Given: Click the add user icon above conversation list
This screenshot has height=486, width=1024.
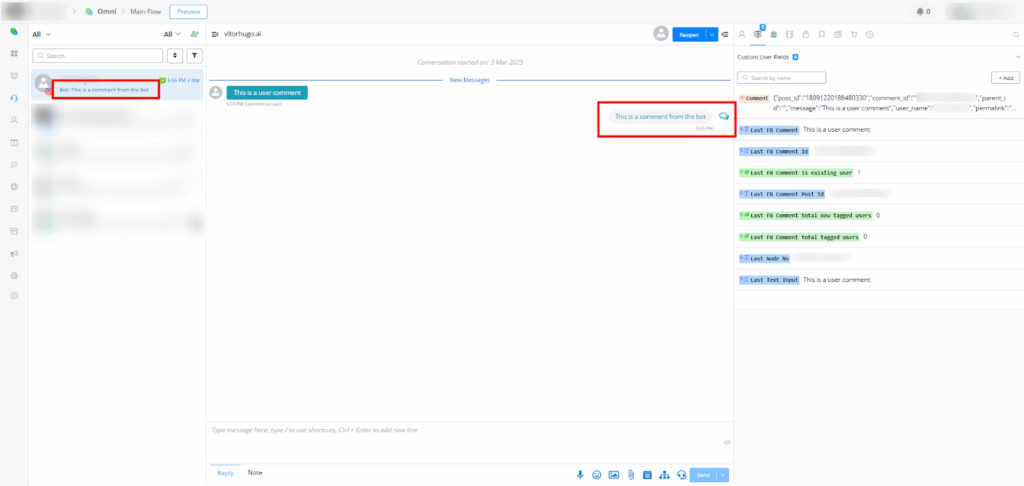Looking at the screenshot, I should (x=194, y=34).
